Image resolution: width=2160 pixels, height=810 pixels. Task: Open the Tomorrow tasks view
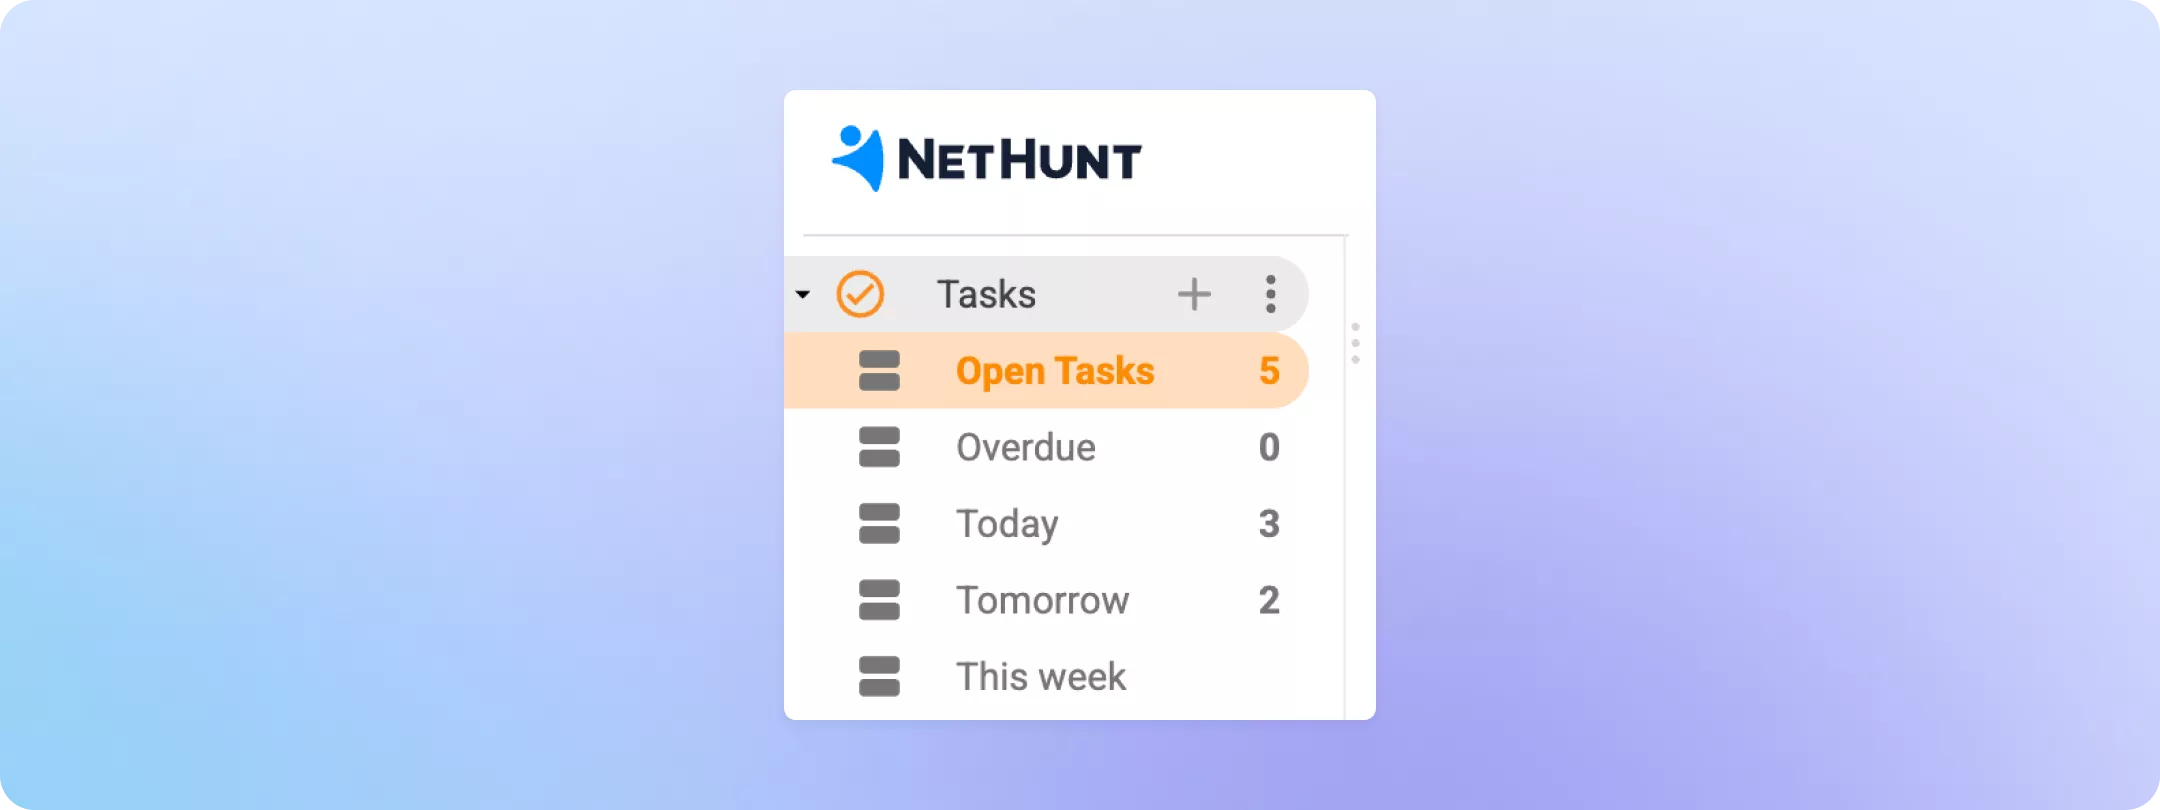coord(1043,600)
